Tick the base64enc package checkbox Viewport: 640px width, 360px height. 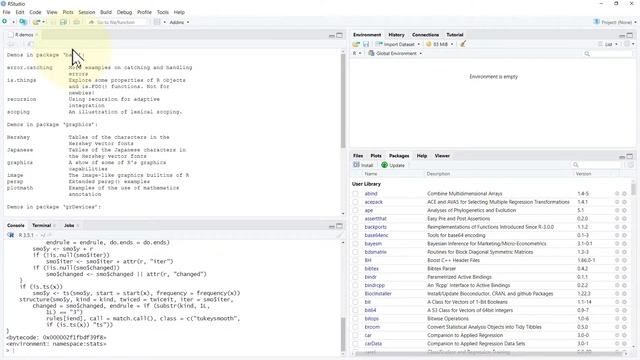click(x=356, y=235)
